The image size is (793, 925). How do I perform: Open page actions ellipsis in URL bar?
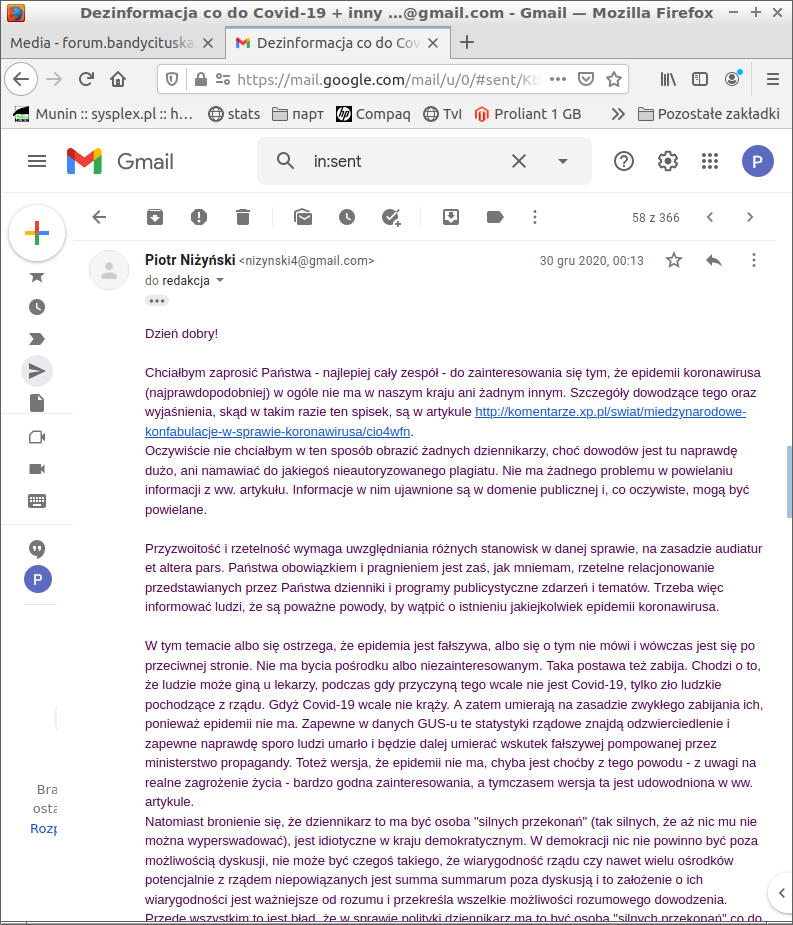tap(558, 79)
